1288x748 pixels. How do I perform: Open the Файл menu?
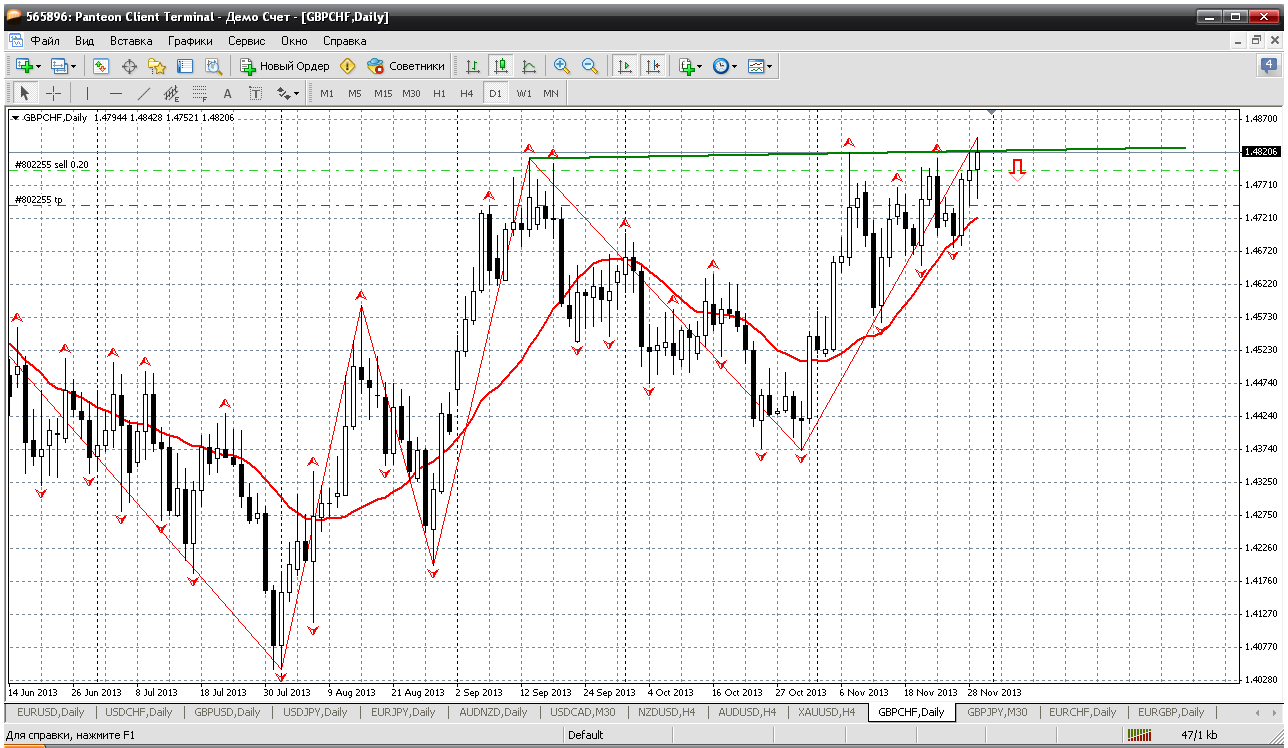(45, 41)
